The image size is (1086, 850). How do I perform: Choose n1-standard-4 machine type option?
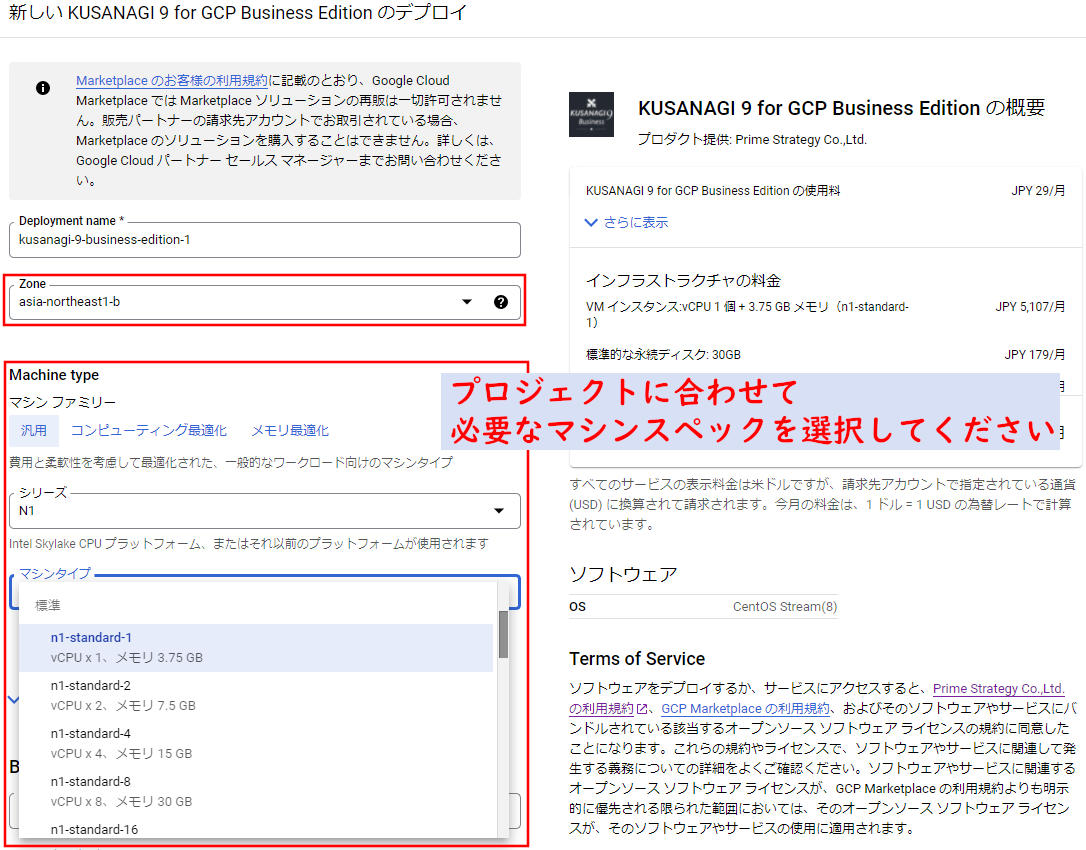coord(256,743)
